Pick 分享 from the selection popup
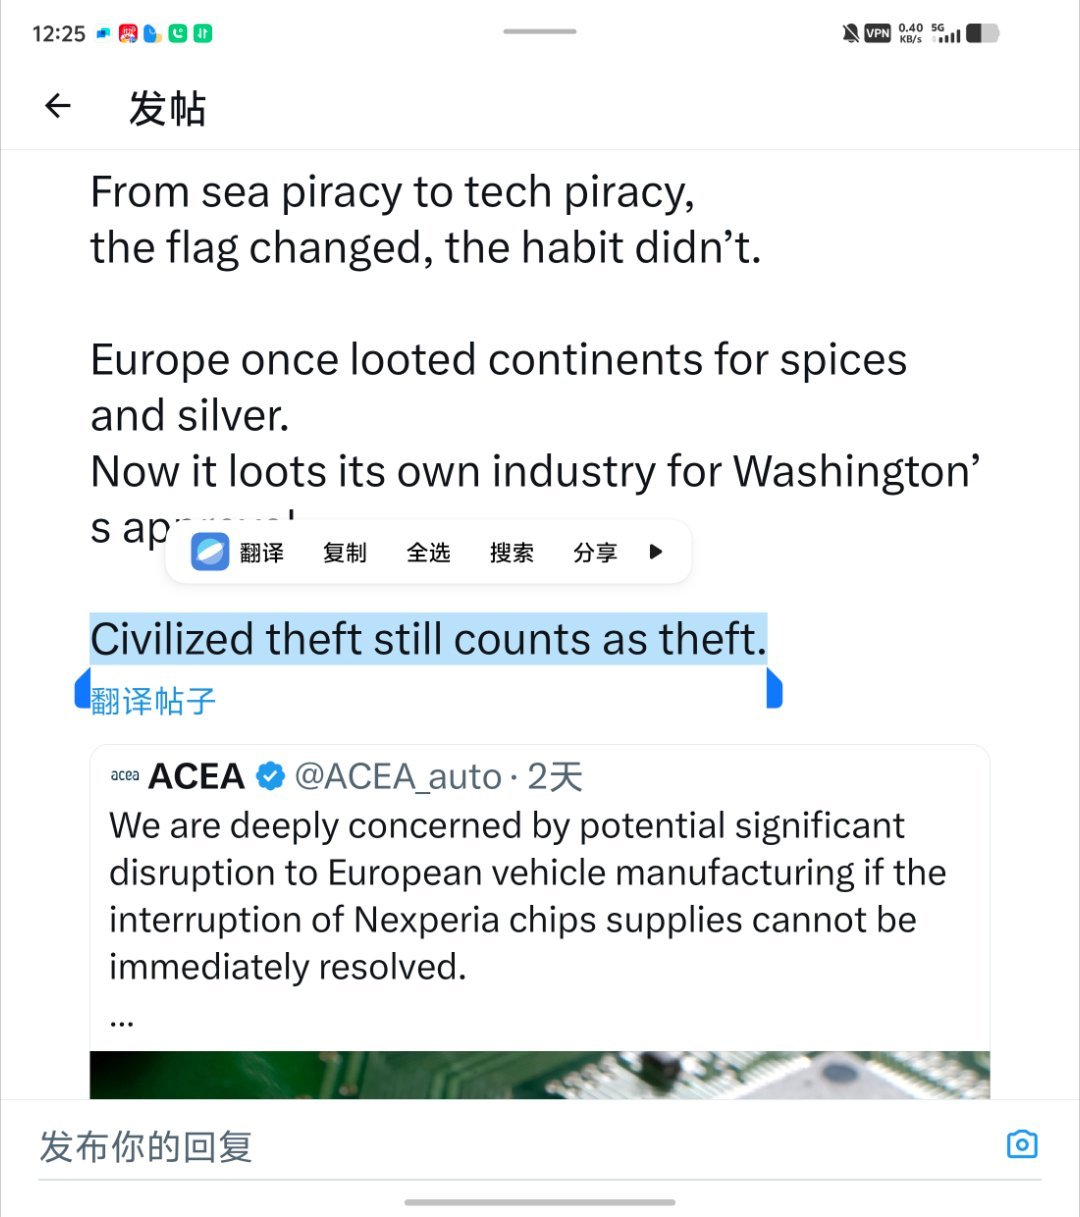 tap(595, 552)
